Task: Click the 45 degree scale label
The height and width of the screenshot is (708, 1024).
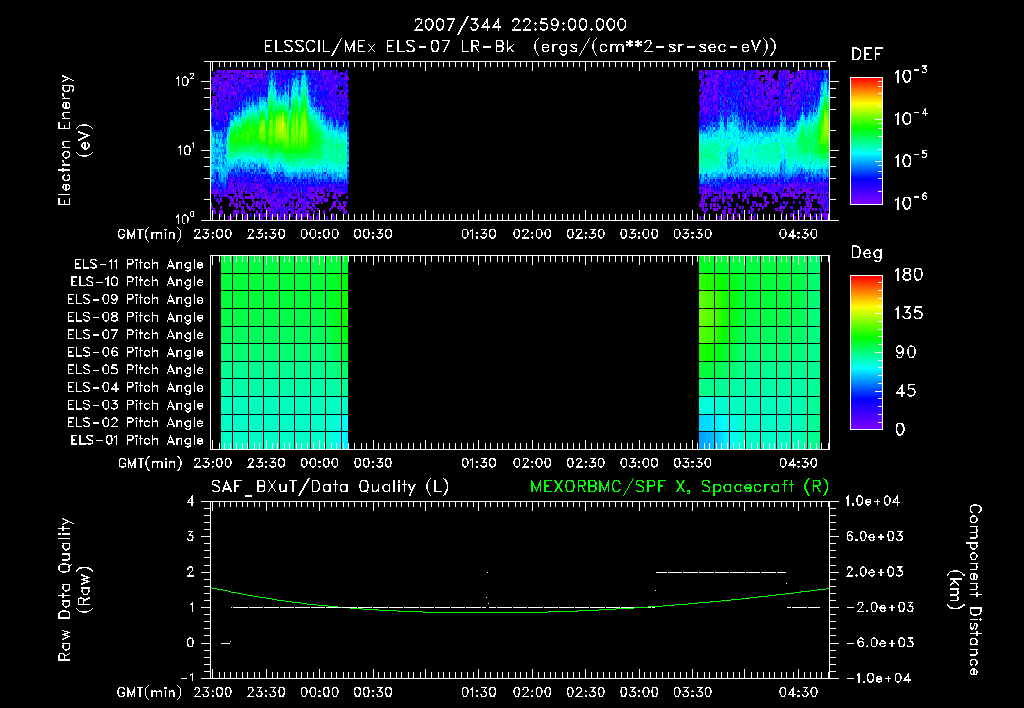Action: point(905,391)
